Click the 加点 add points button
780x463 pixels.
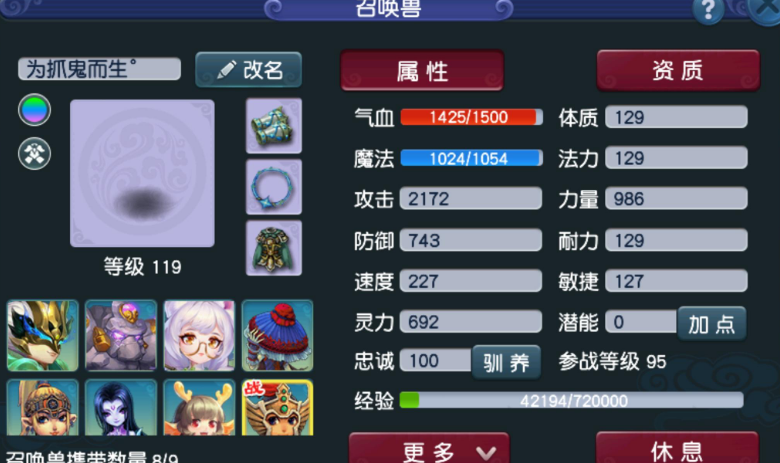click(712, 324)
